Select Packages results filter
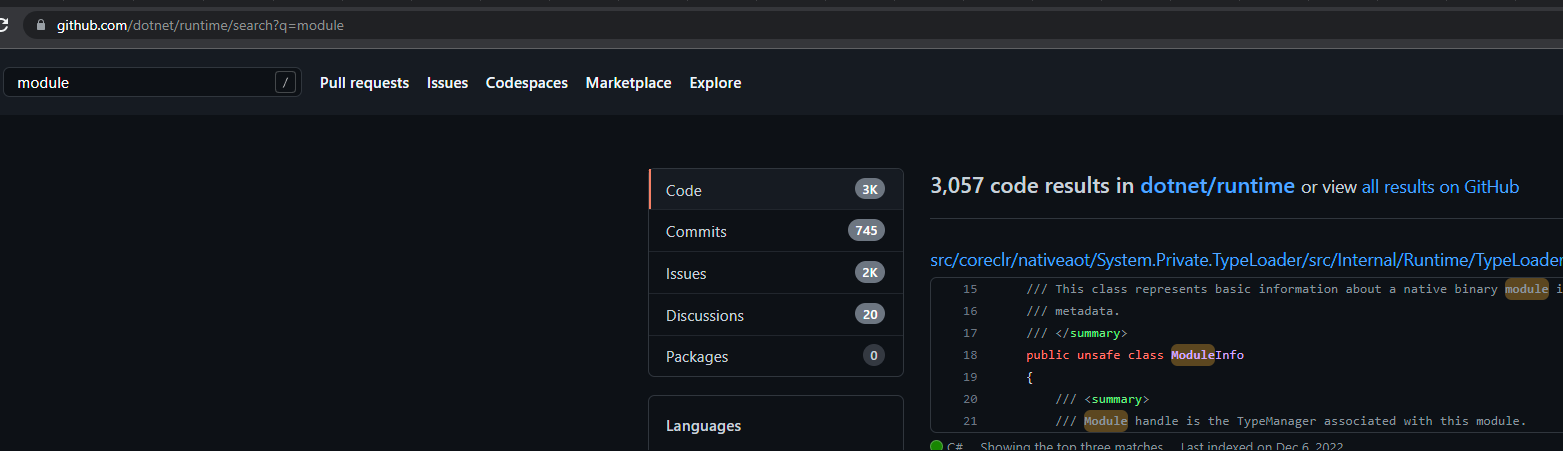 coord(776,356)
